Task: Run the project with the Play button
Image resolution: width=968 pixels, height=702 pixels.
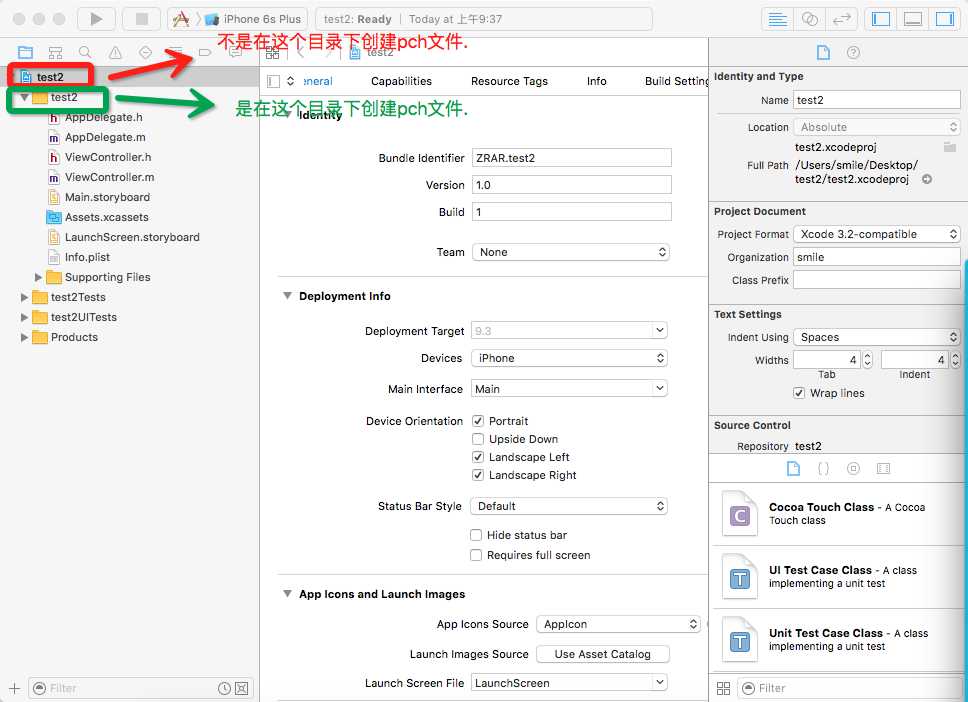Action: tap(96, 19)
